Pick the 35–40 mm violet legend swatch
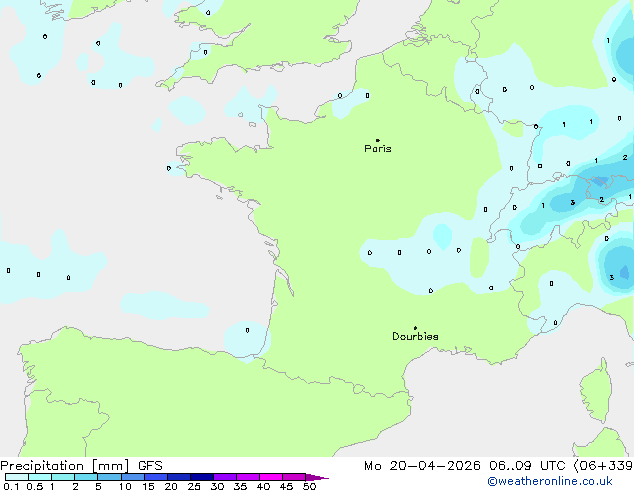Image resolution: width=634 pixels, height=490 pixels. (248, 477)
